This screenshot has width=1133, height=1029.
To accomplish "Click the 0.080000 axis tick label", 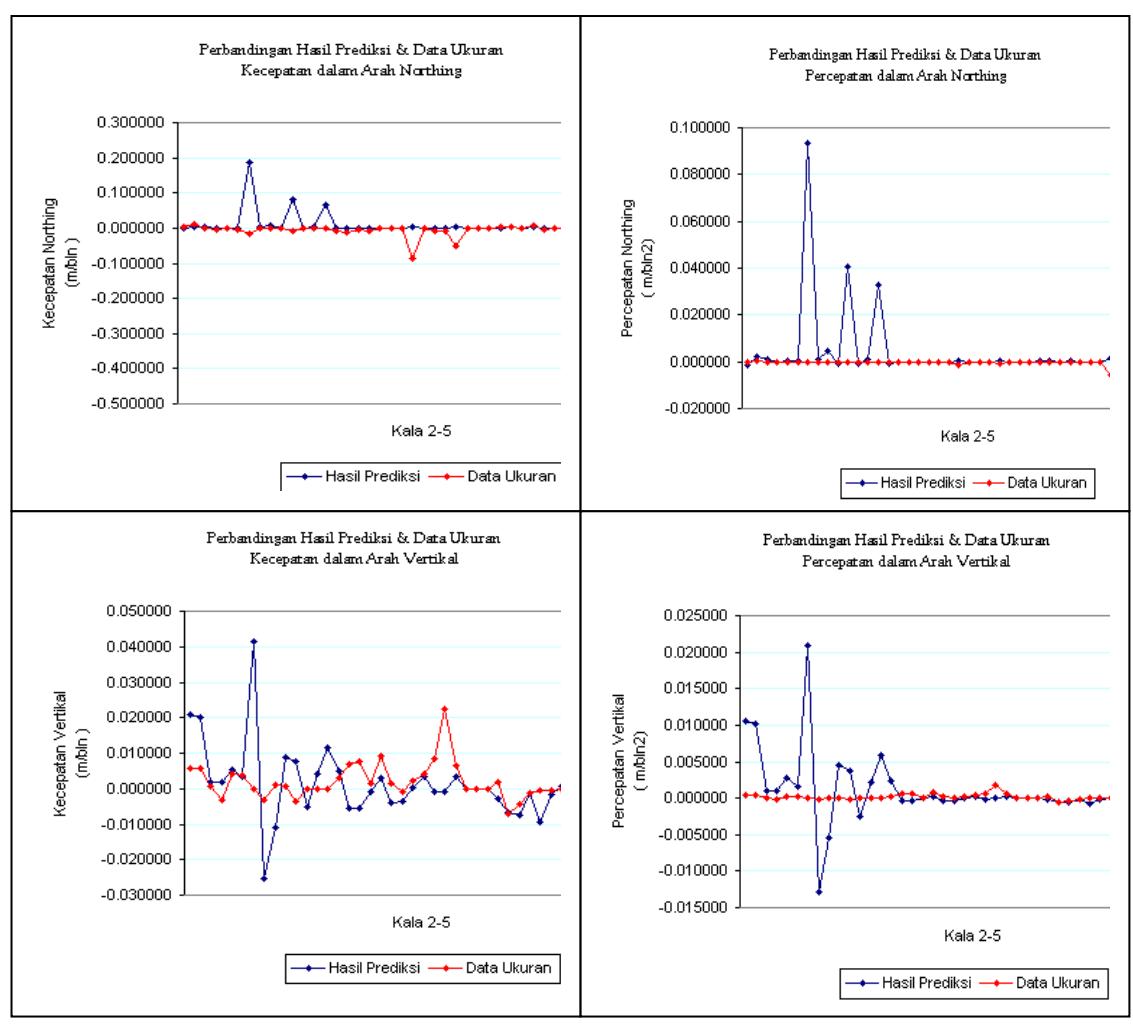I will tap(700, 174).
